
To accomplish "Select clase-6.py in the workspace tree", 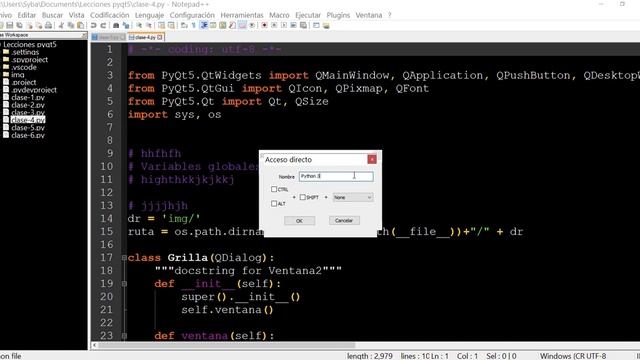I will 28,135.
